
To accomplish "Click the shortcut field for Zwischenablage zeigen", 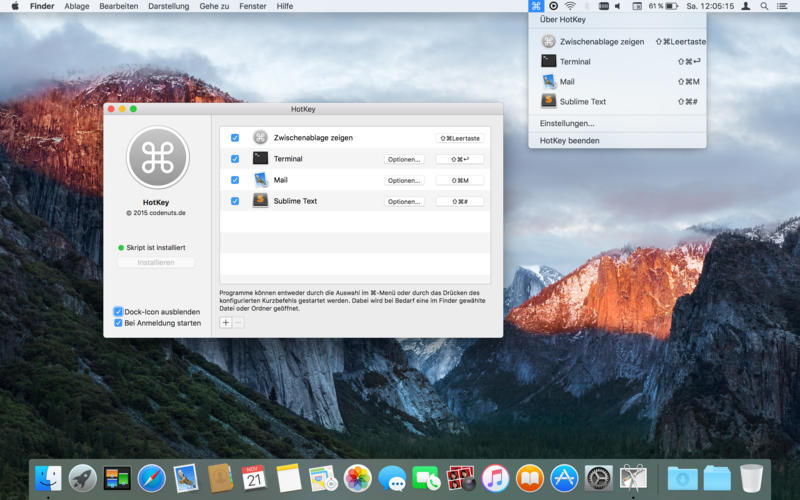I will click(x=460, y=138).
